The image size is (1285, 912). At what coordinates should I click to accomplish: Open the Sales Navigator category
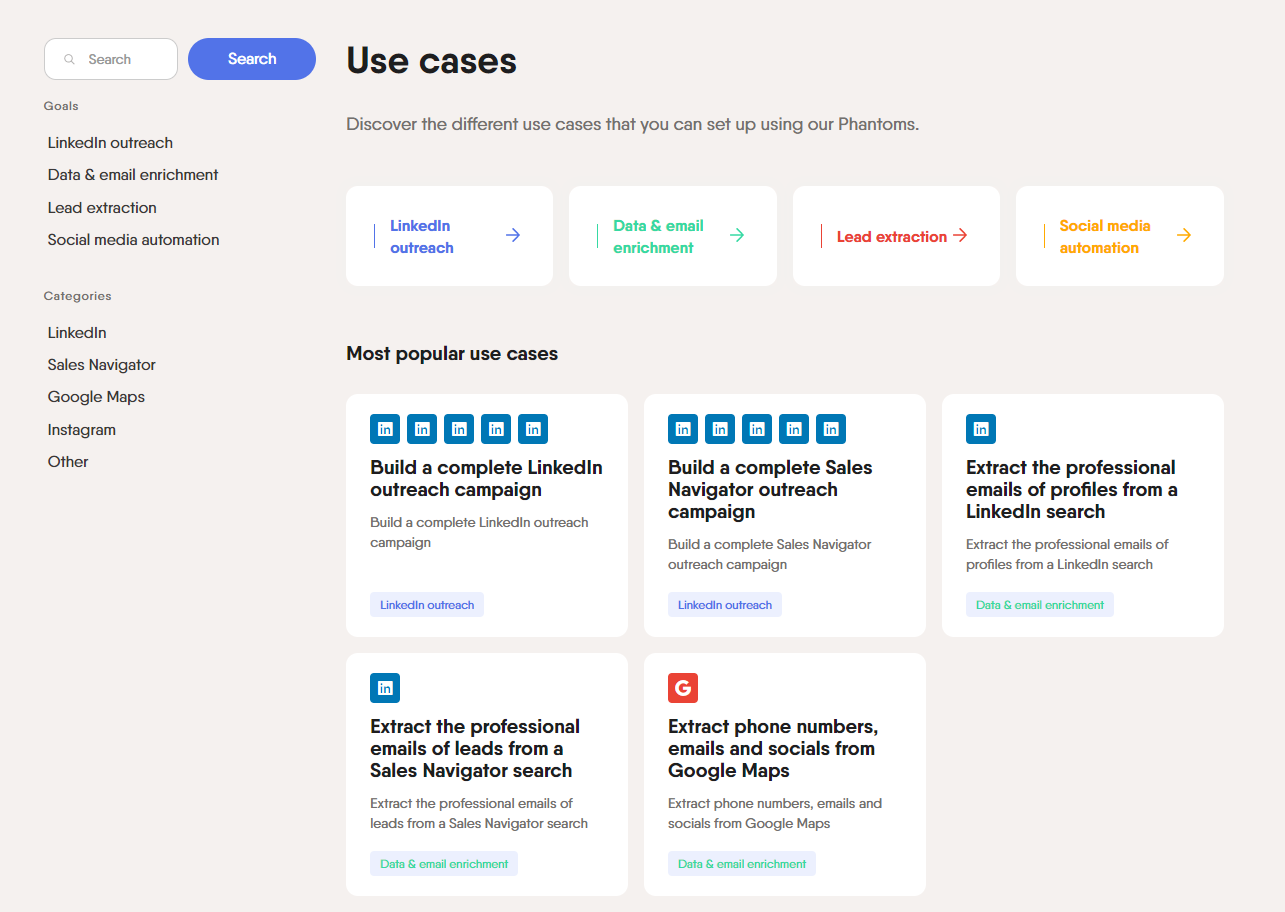click(x=102, y=365)
